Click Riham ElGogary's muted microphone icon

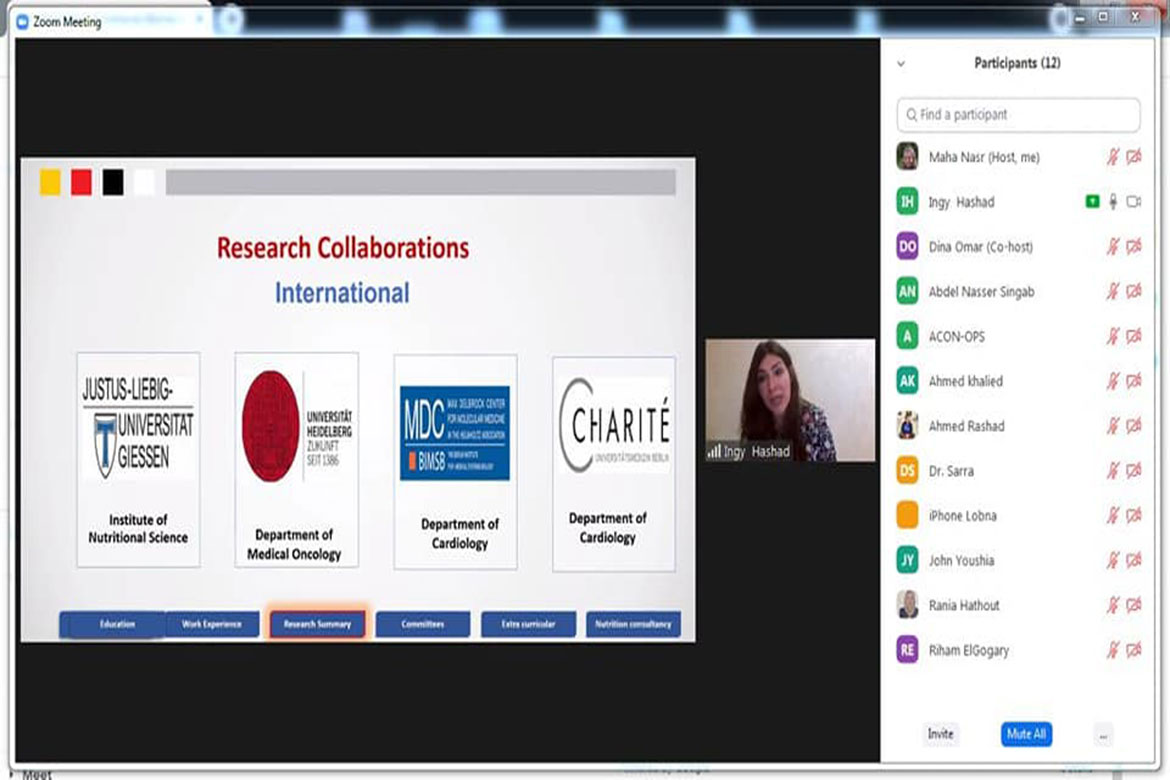click(x=1113, y=650)
